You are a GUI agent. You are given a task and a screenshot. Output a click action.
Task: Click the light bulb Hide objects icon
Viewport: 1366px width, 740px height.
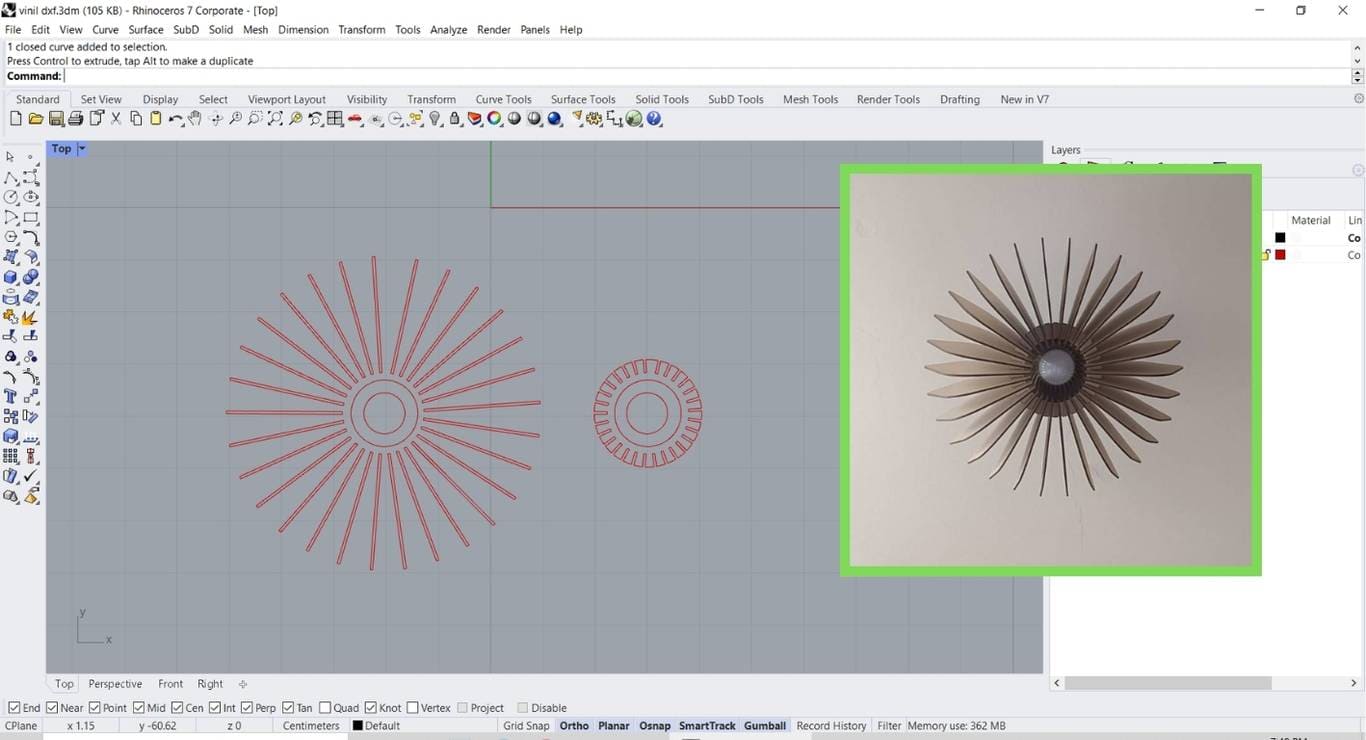point(435,119)
